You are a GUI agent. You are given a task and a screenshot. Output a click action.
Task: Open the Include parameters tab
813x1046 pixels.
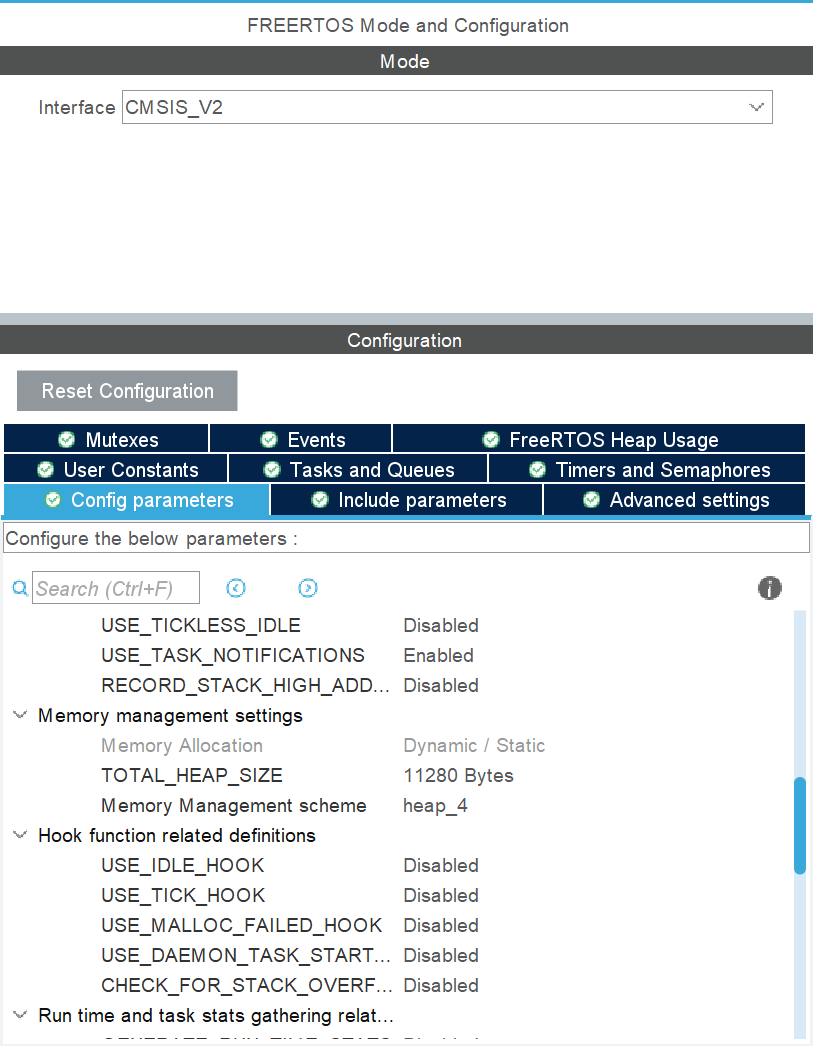[x=407, y=500]
